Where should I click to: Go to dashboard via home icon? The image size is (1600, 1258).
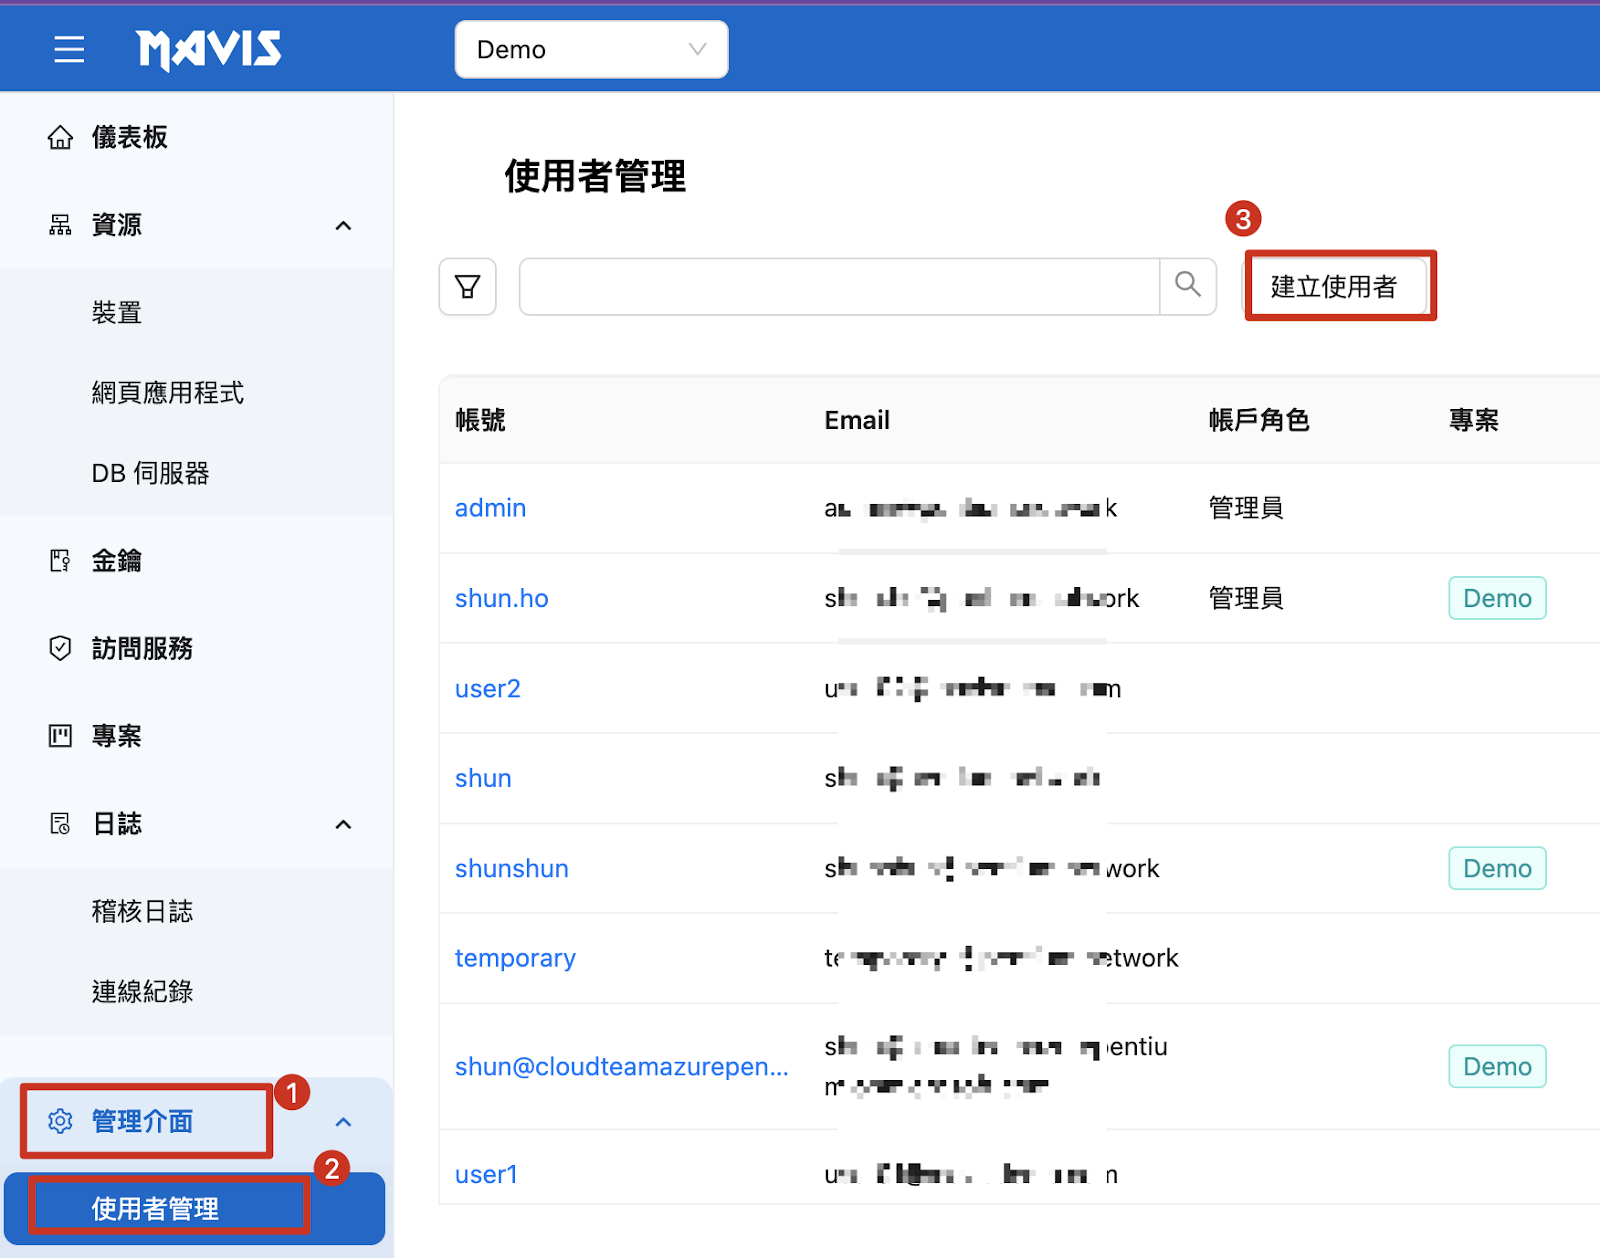coord(60,137)
